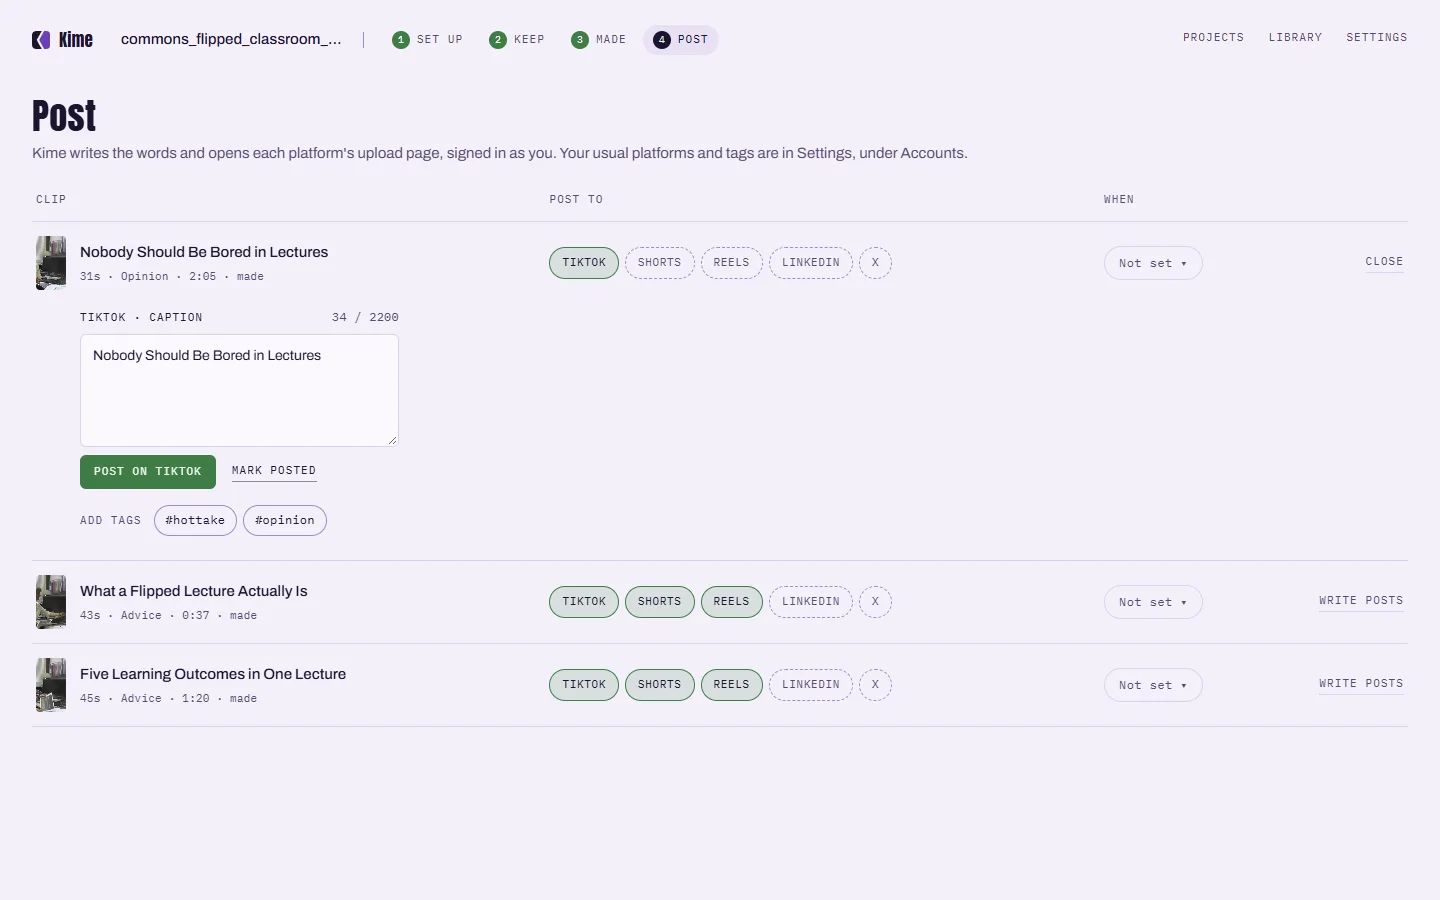Open When dropdown for What a Flipped Lecture
Image resolution: width=1440 pixels, height=900 pixels.
pyautogui.click(x=1153, y=602)
